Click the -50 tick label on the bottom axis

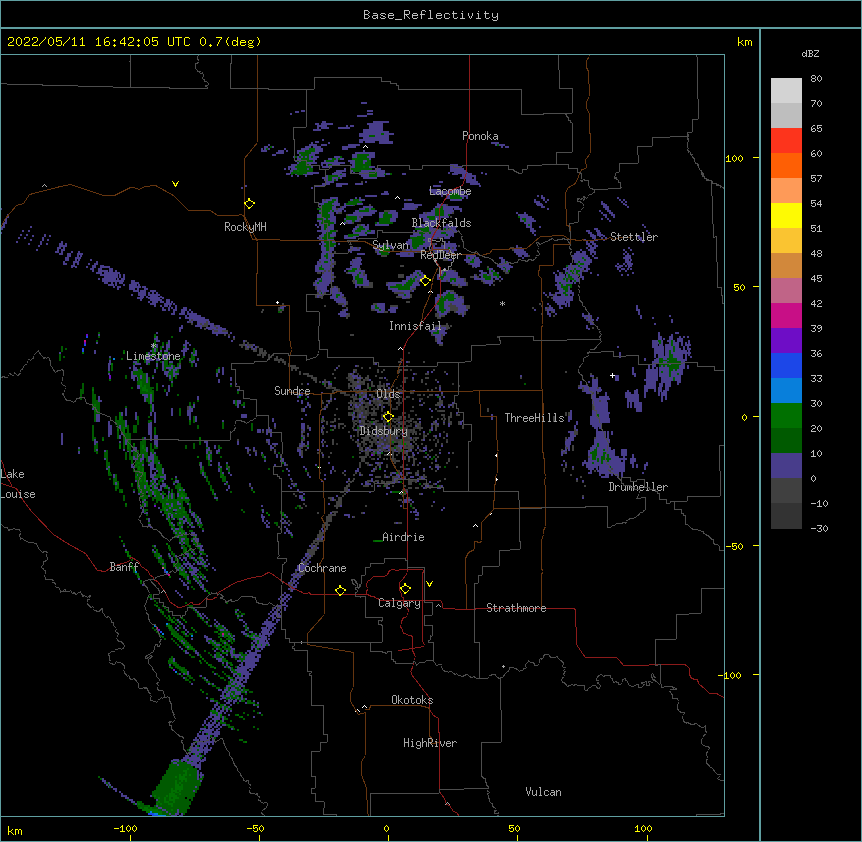click(x=255, y=828)
